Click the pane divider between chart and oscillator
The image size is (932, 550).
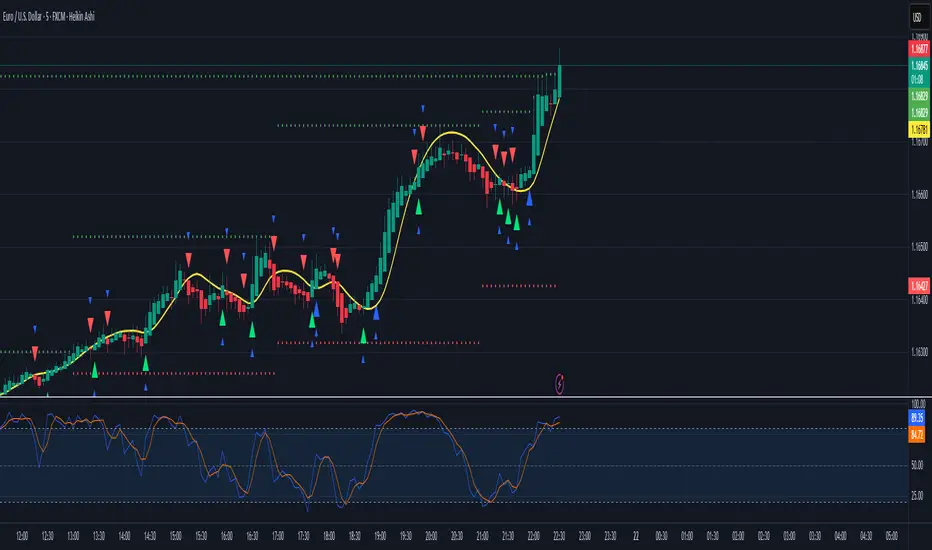click(466, 397)
